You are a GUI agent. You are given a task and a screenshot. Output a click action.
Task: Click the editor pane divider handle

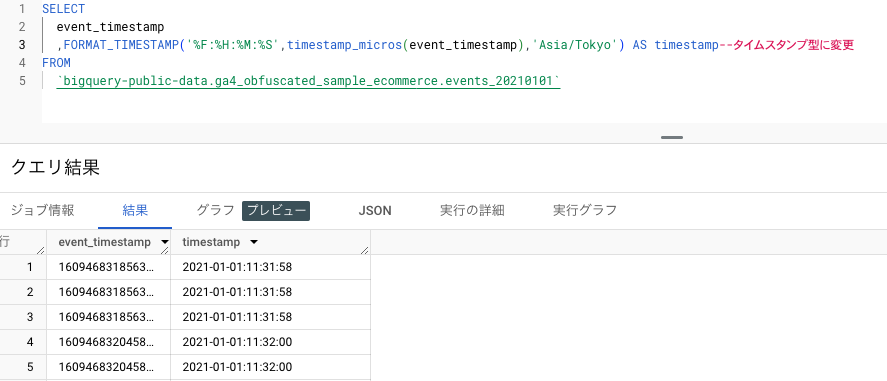click(x=672, y=137)
